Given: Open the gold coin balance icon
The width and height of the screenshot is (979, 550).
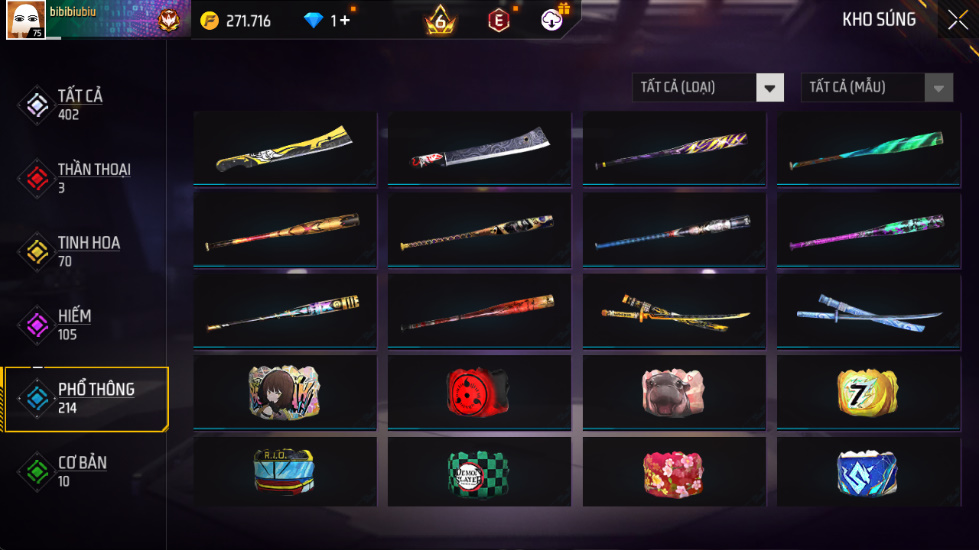Looking at the screenshot, I should (210, 21).
